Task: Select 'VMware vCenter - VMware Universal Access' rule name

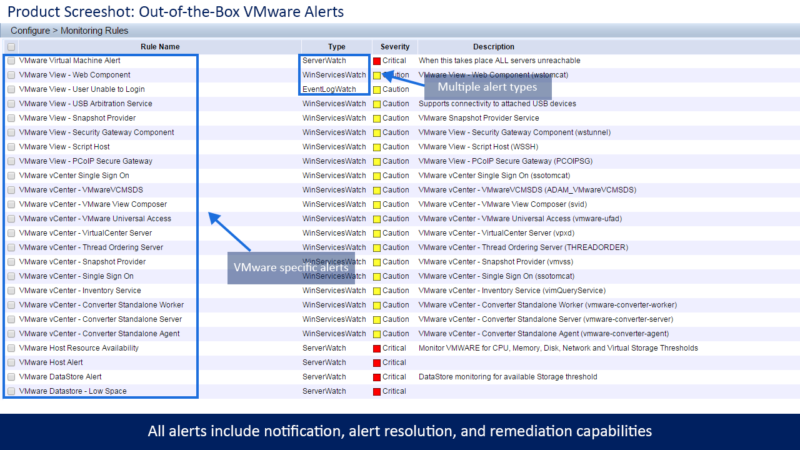Action: tap(95, 218)
